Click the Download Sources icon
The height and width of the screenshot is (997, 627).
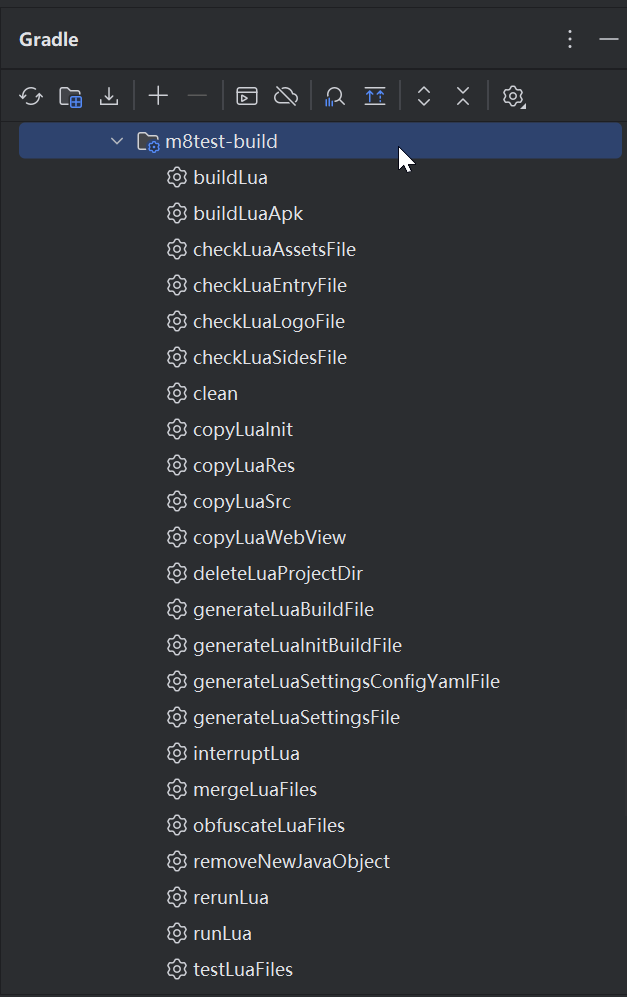[109, 96]
